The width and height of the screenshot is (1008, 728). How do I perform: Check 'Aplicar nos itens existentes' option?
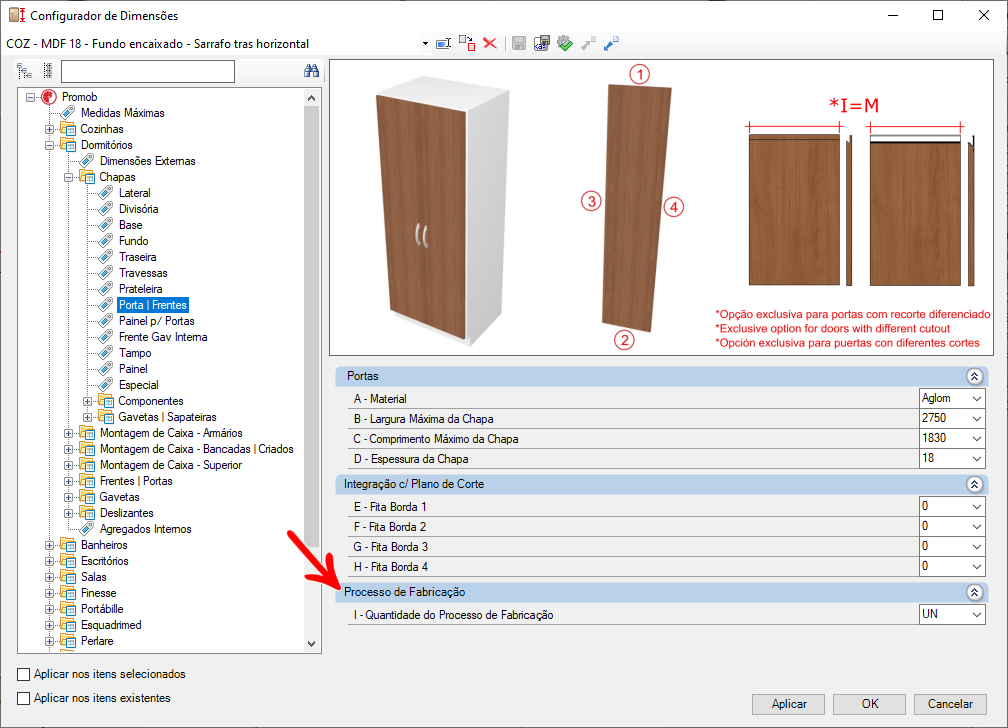point(24,698)
